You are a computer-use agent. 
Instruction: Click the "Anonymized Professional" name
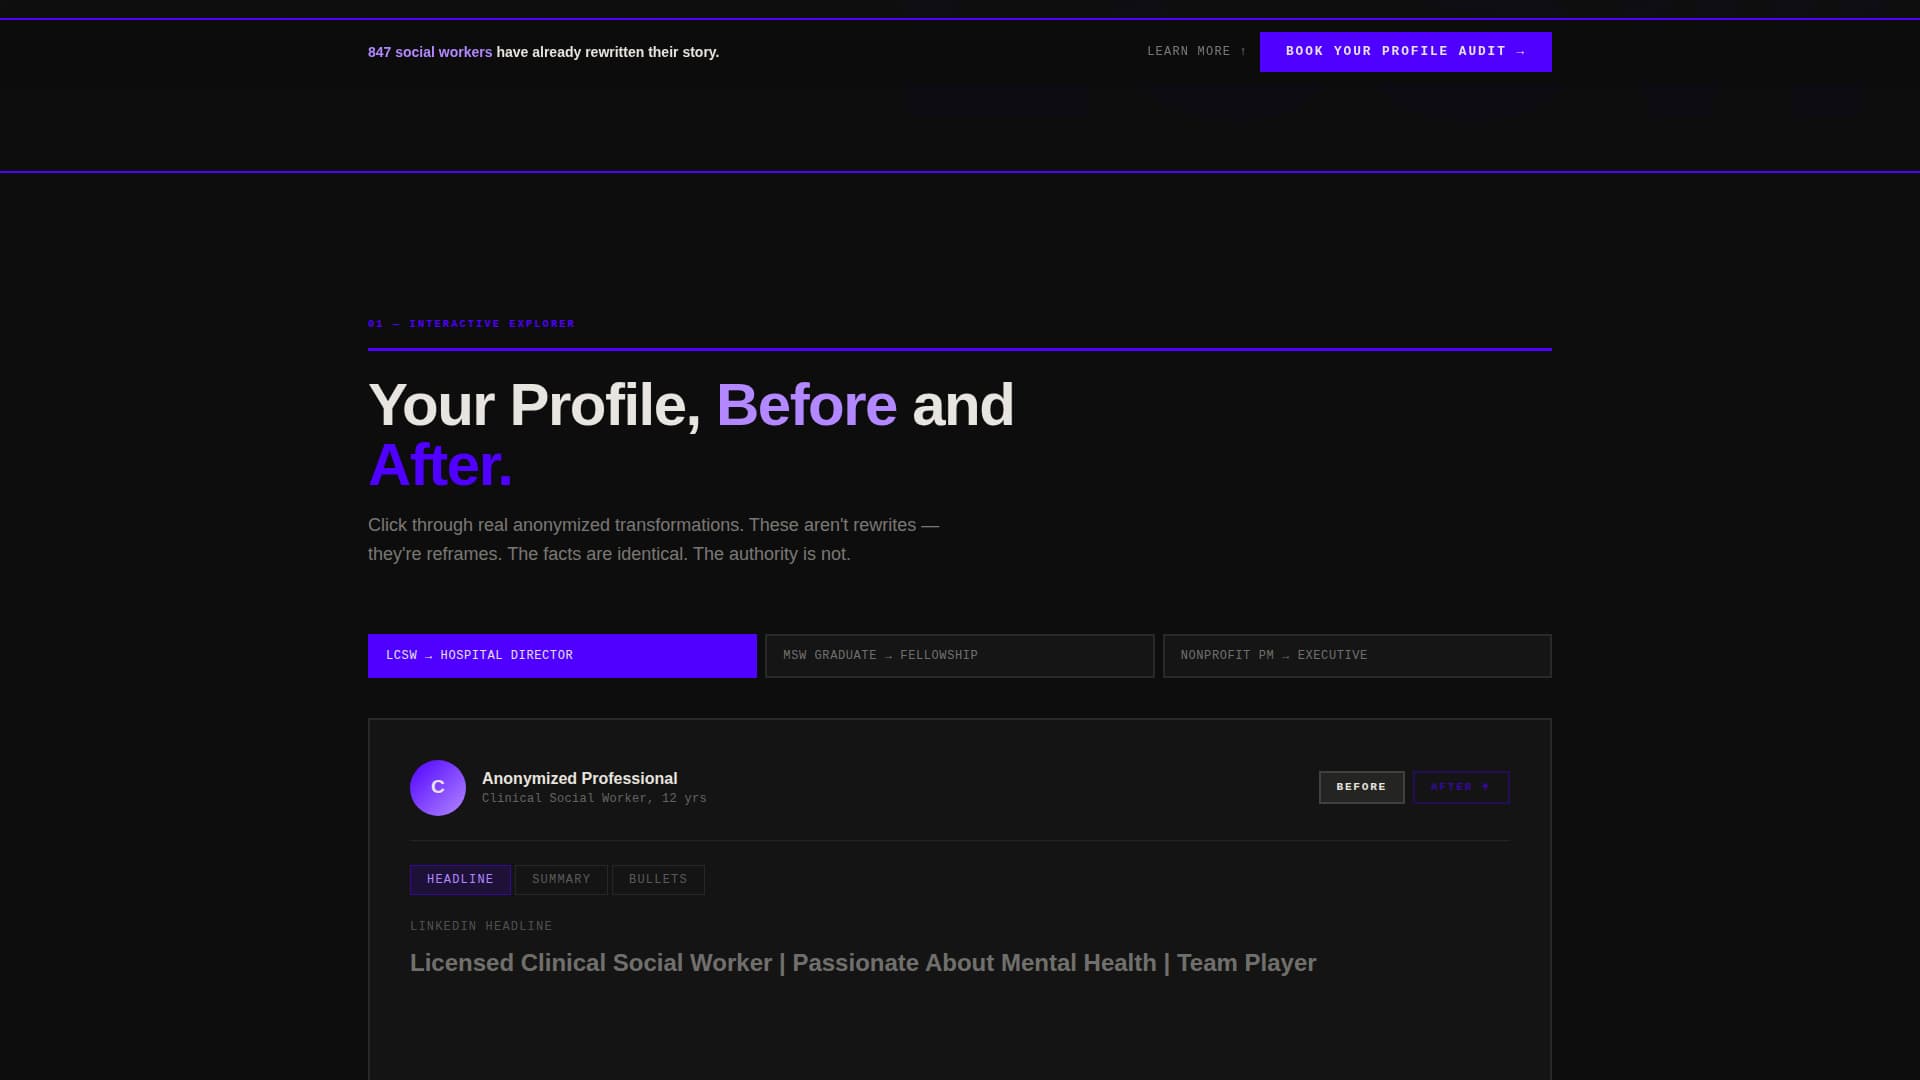pos(579,778)
